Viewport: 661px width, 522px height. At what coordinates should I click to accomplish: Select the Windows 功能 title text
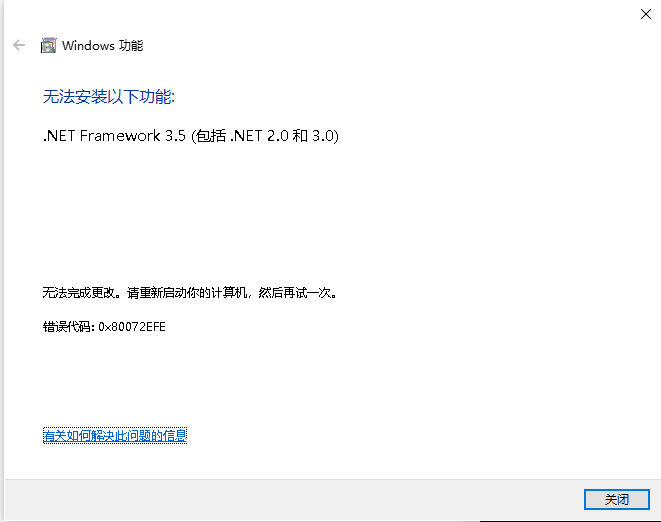102,45
